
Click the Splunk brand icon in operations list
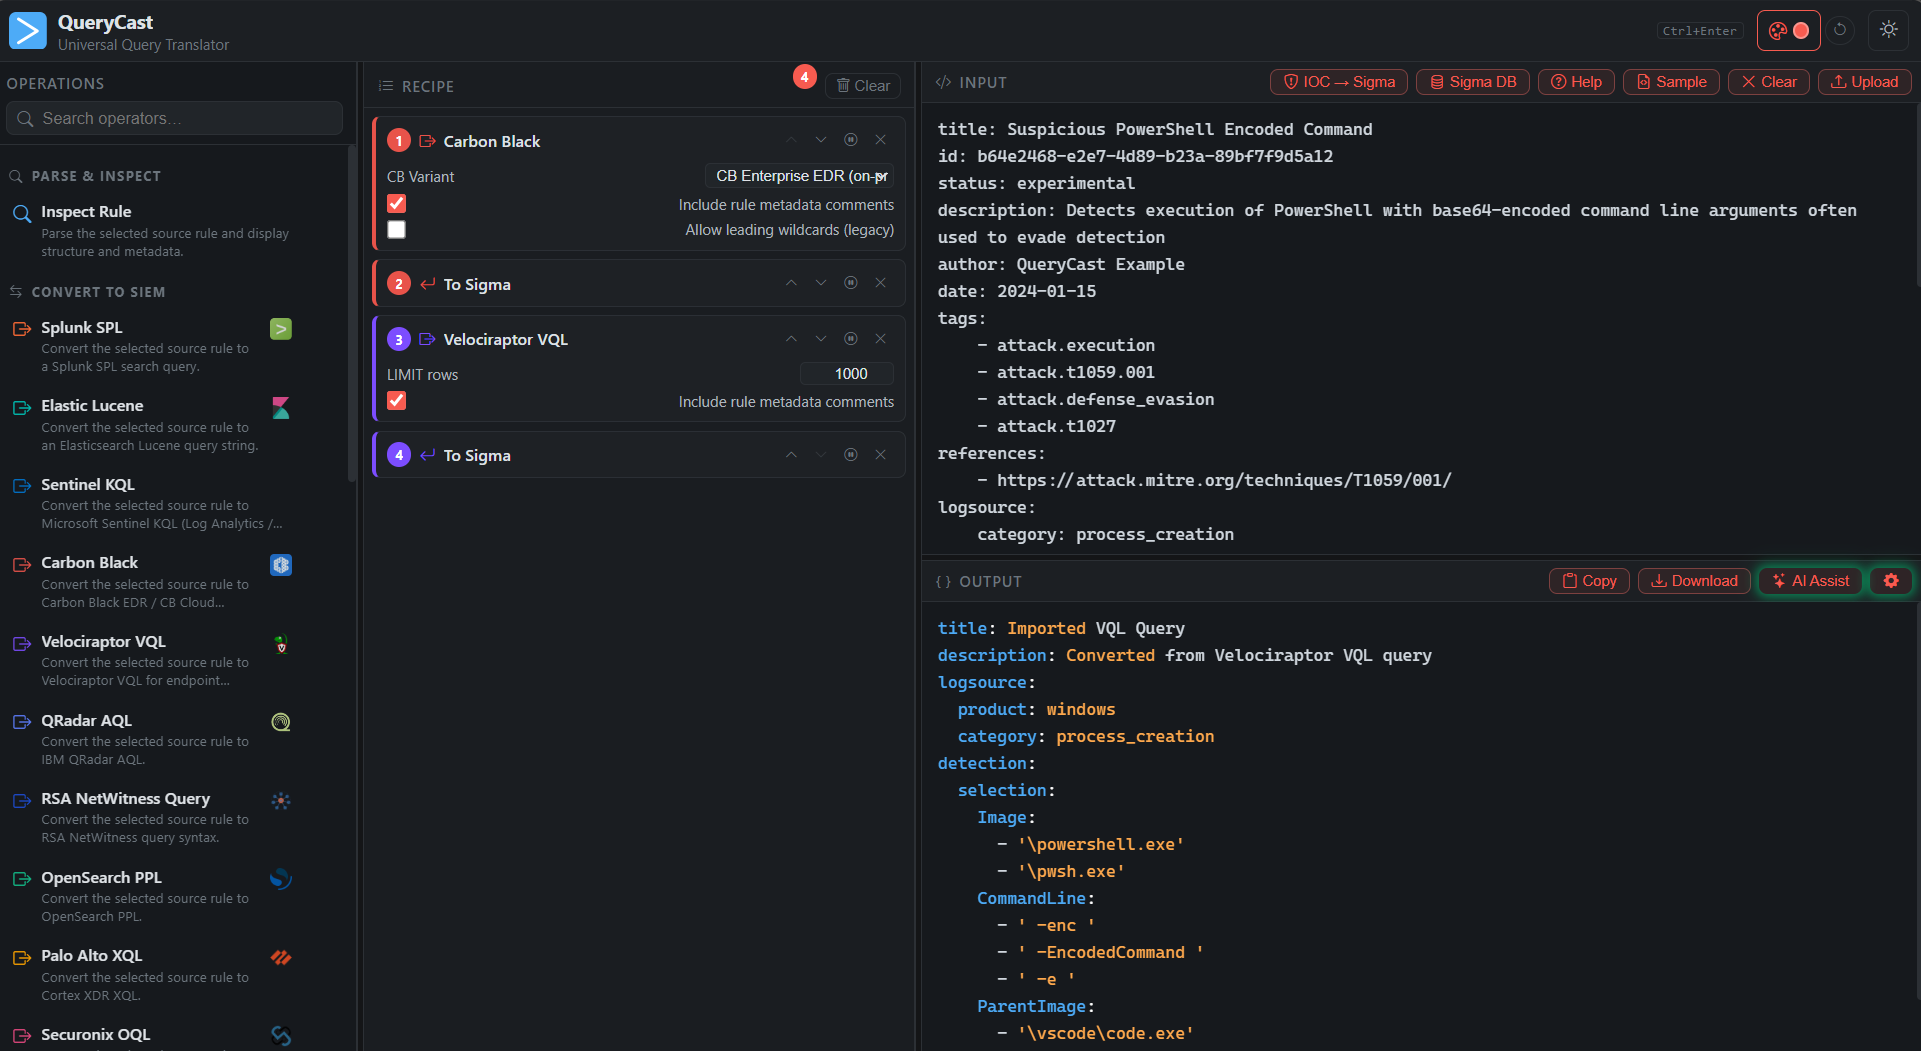pyautogui.click(x=281, y=329)
